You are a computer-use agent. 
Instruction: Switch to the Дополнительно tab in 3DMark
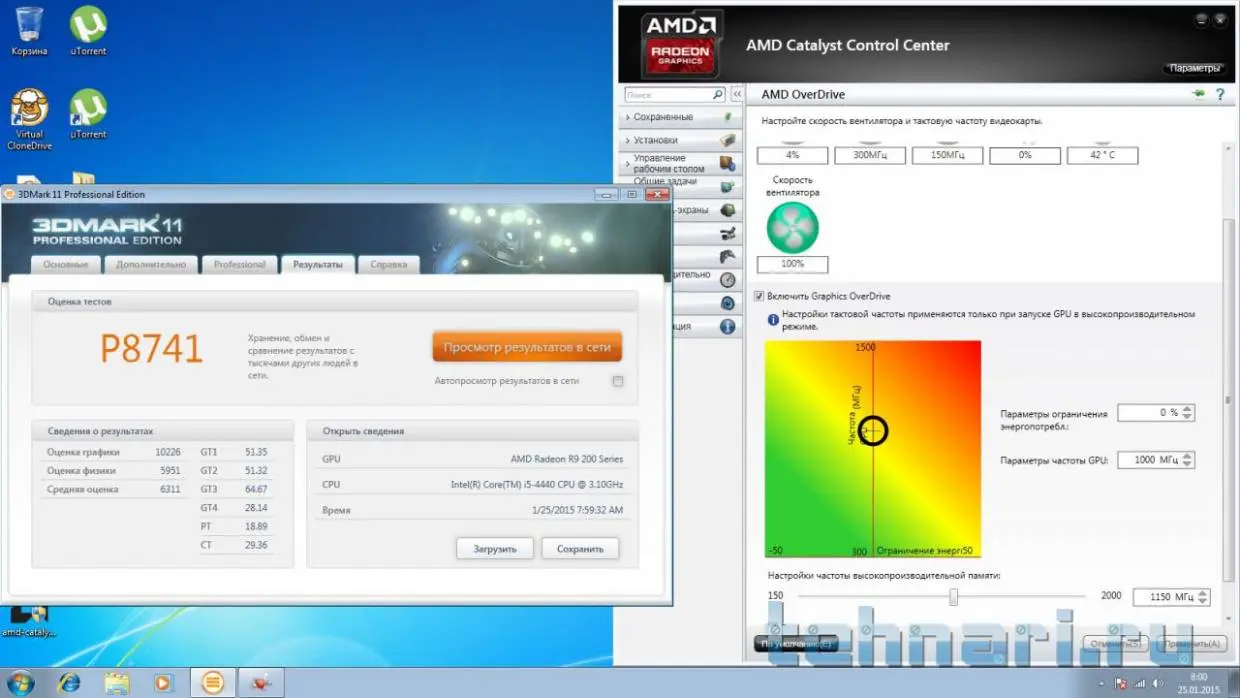coord(151,264)
